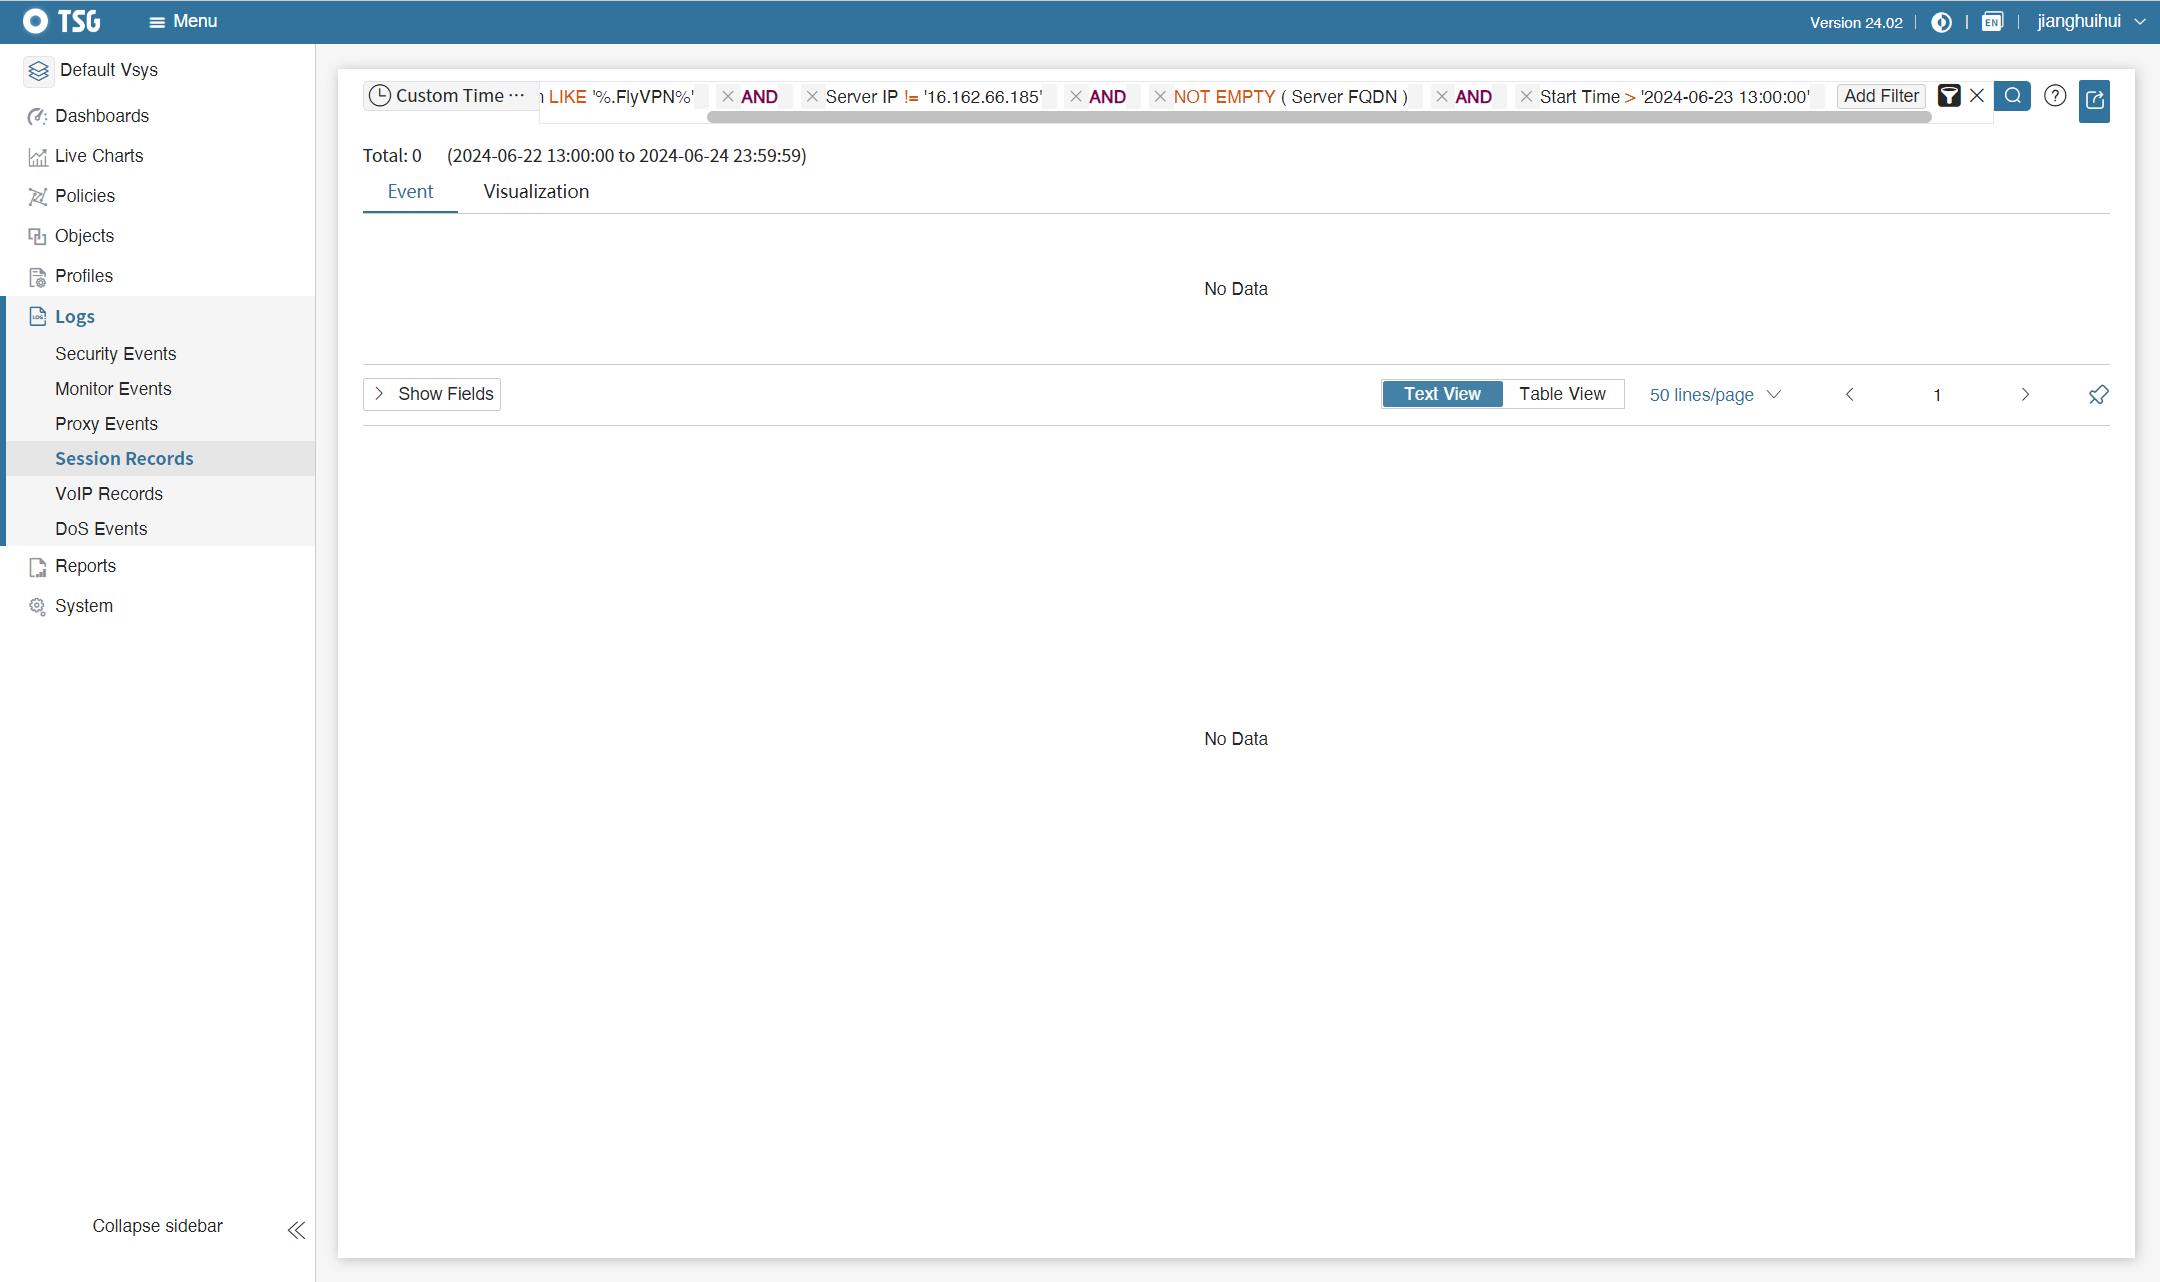Remove the Server IP filter condition
The height and width of the screenshot is (1282, 2160).
812,97
